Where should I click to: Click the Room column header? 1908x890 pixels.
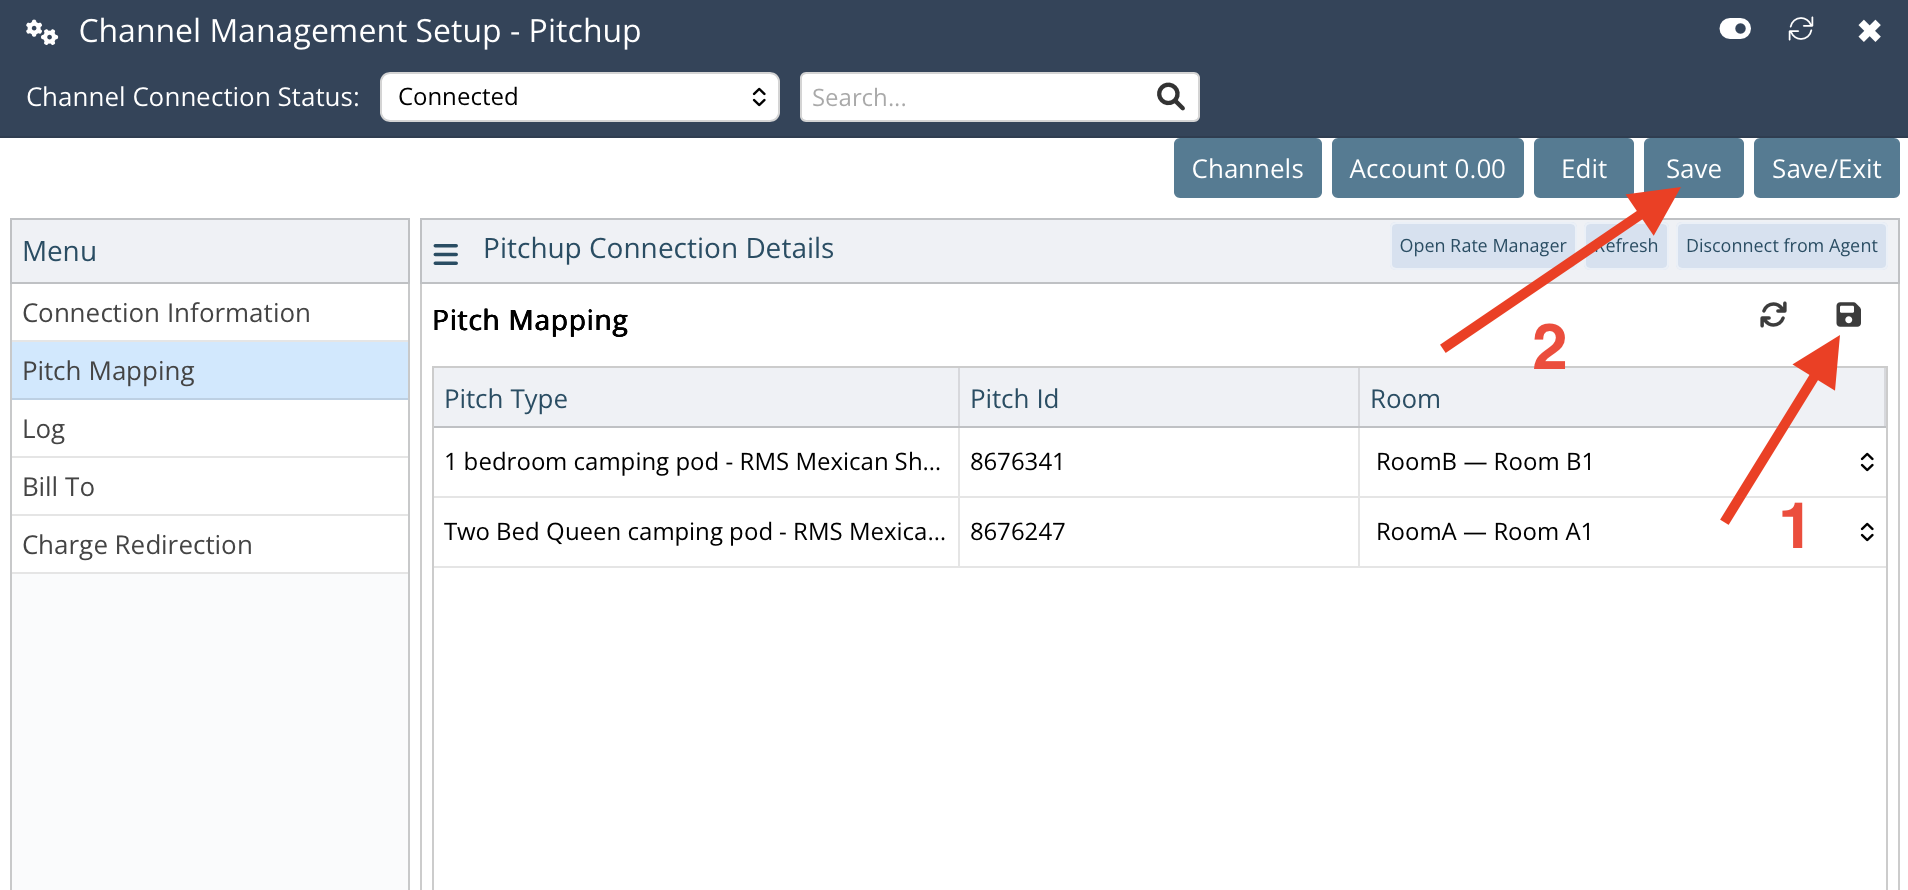coord(1622,398)
